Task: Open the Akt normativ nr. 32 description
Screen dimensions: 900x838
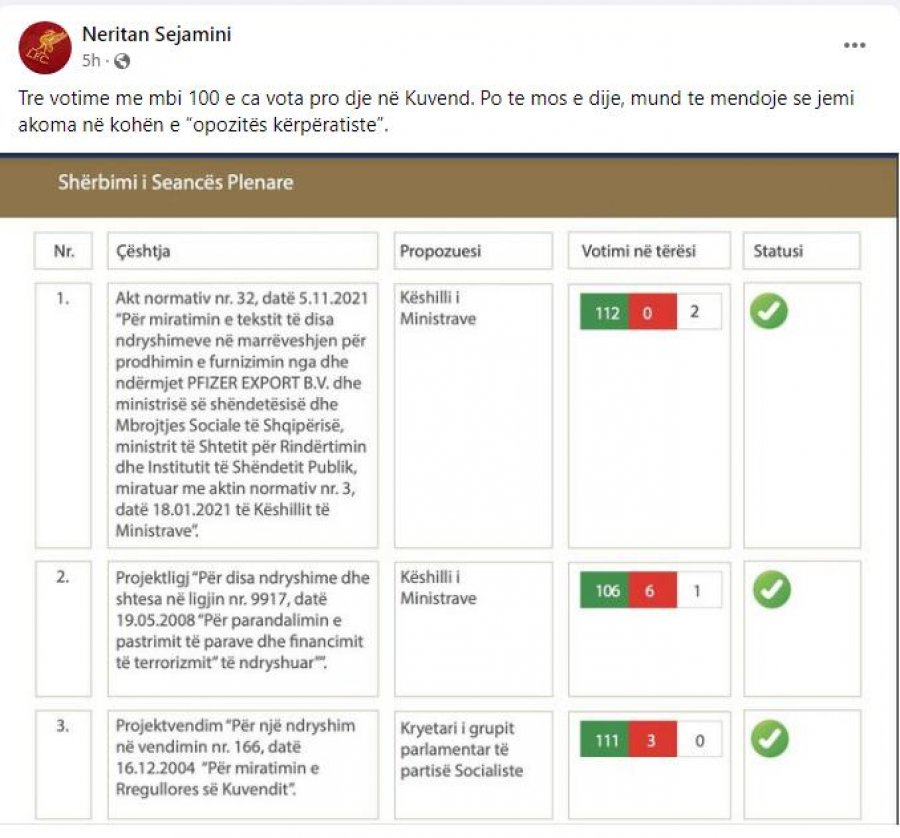Action: [x=242, y=414]
